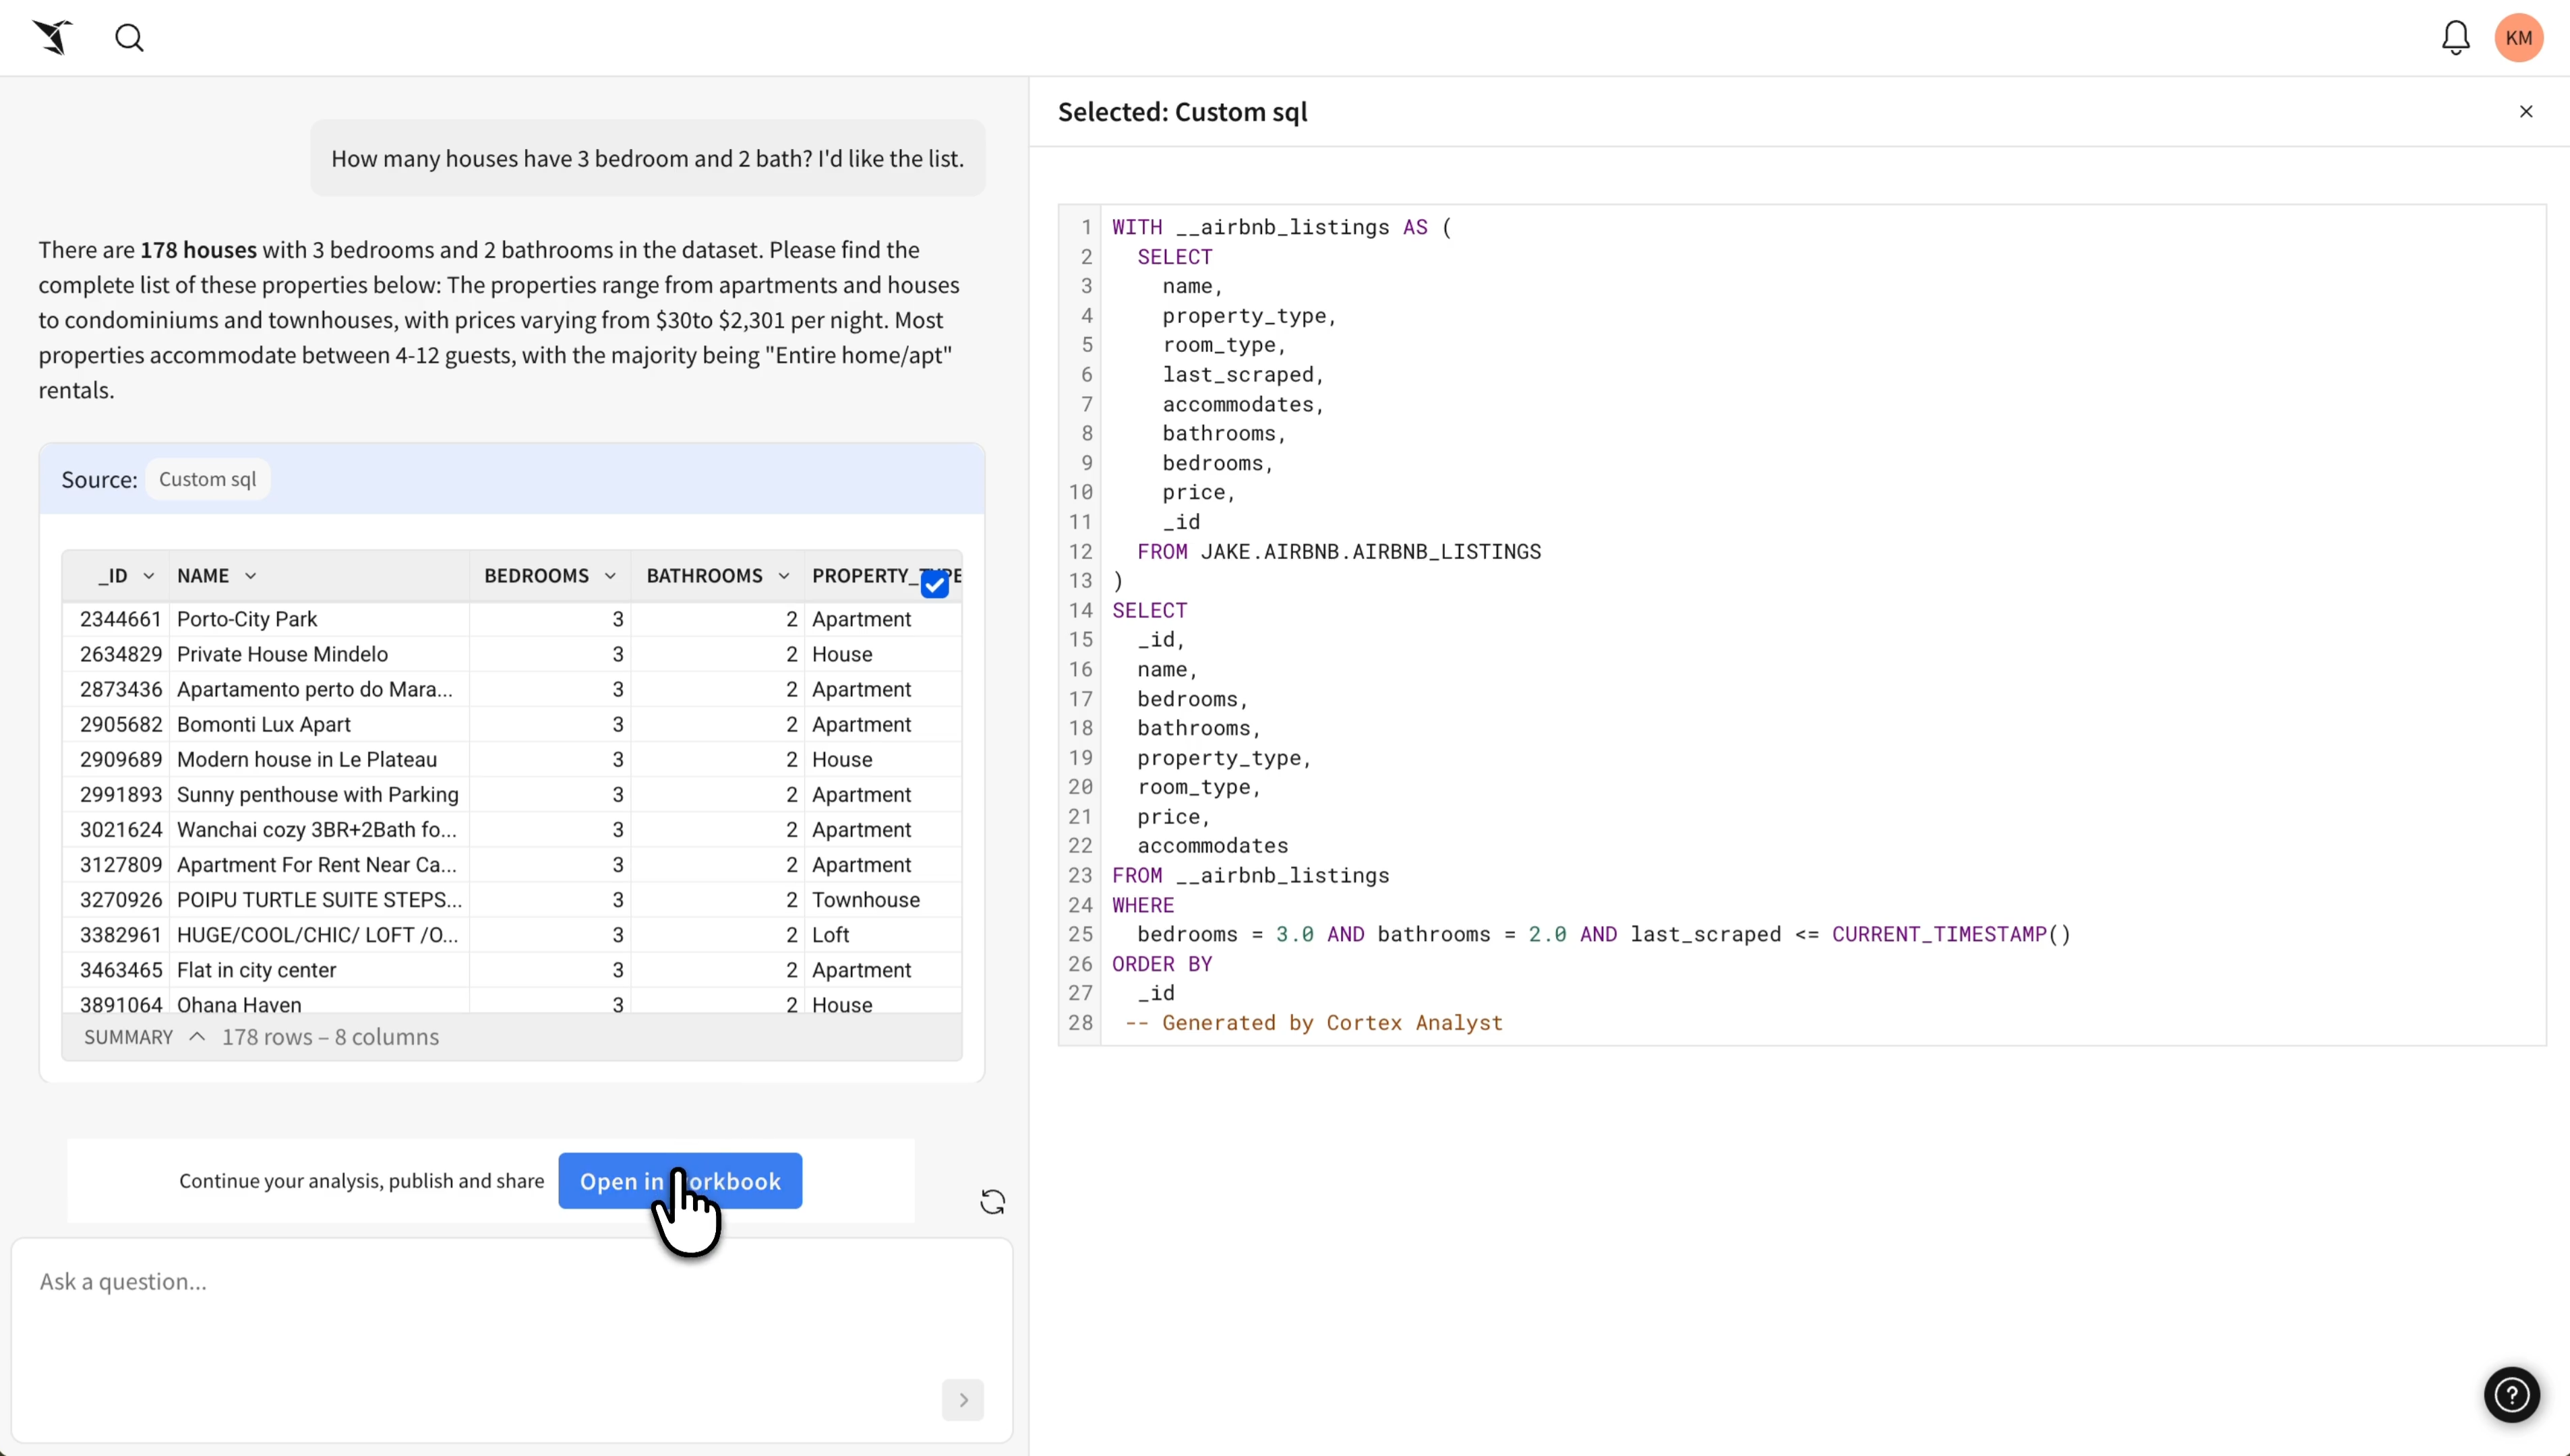
Task: Select the Ohana Haven table row
Action: click(x=239, y=1004)
